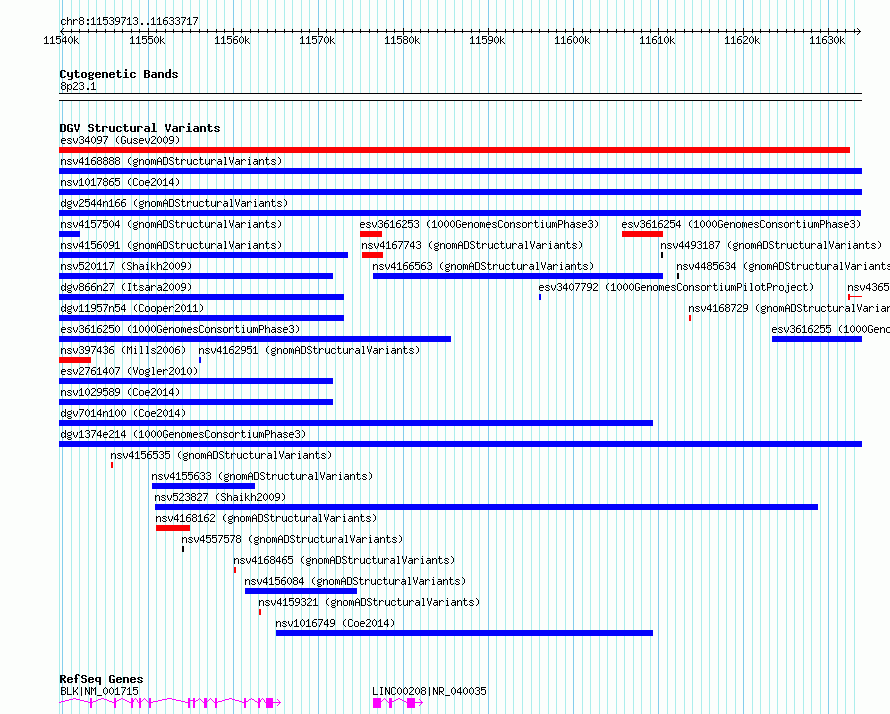
Task: Open nsv4155633 (gnomADStructuralVariants) label
Action: click(262, 476)
